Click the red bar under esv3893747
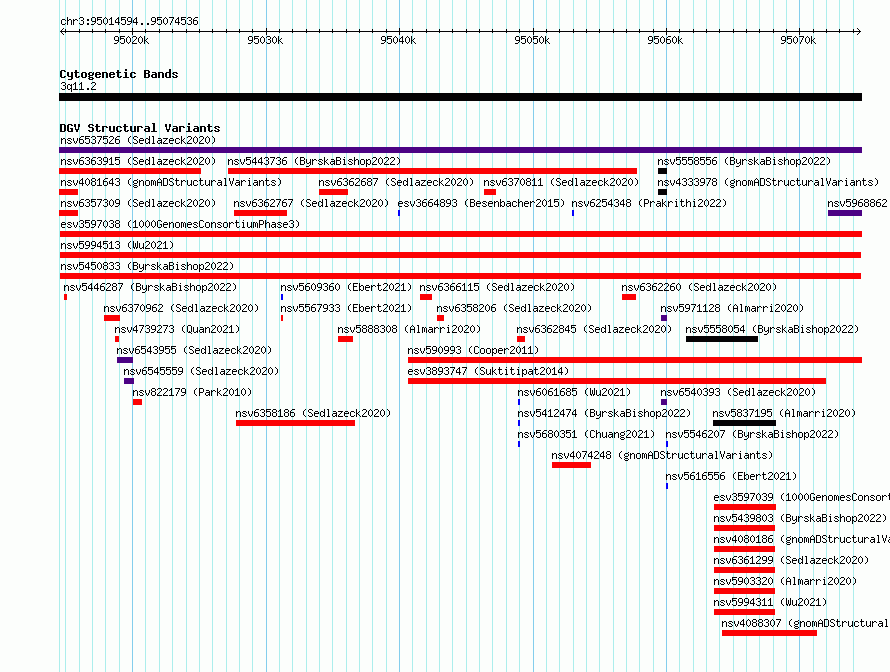 [616, 381]
